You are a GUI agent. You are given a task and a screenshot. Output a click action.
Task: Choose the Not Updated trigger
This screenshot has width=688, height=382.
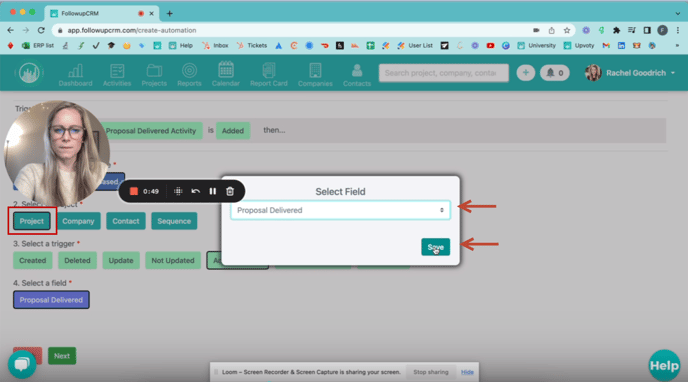click(173, 261)
